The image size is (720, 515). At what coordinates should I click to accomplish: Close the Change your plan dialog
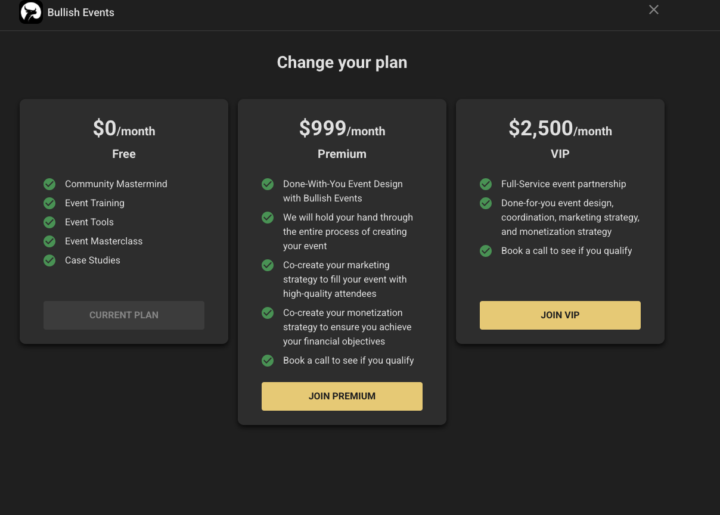coord(654,10)
